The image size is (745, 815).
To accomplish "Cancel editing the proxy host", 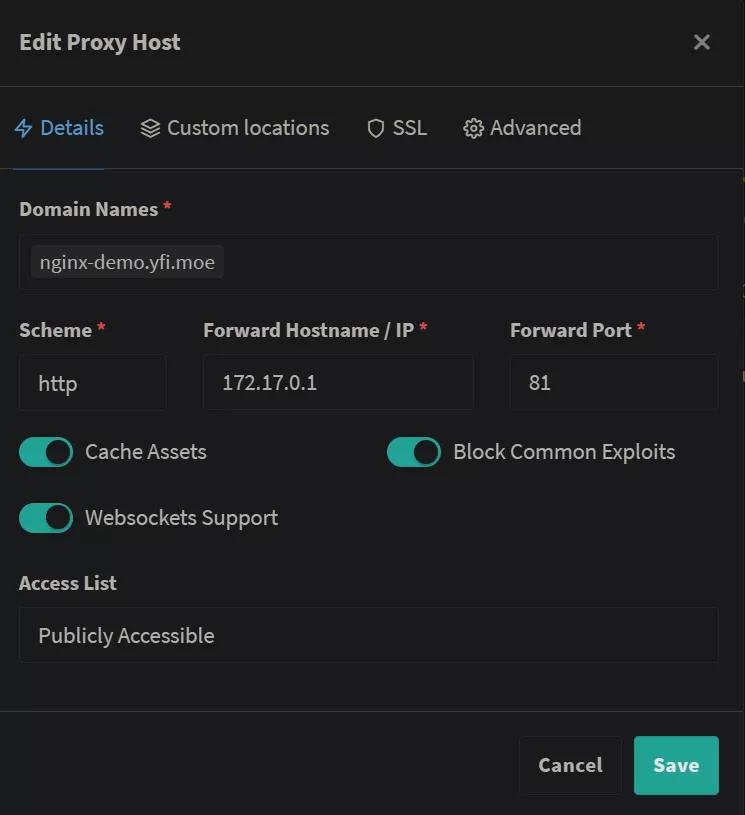I will [570, 765].
